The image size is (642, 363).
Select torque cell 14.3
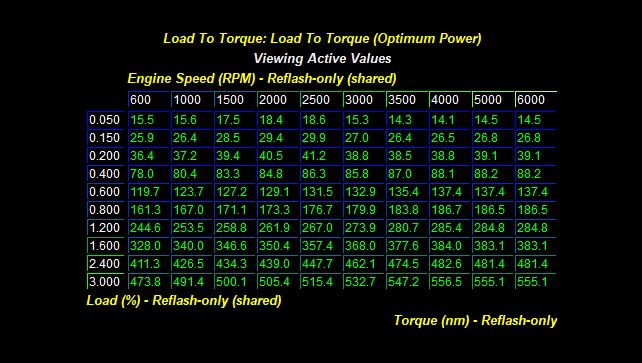tap(407, 119)
